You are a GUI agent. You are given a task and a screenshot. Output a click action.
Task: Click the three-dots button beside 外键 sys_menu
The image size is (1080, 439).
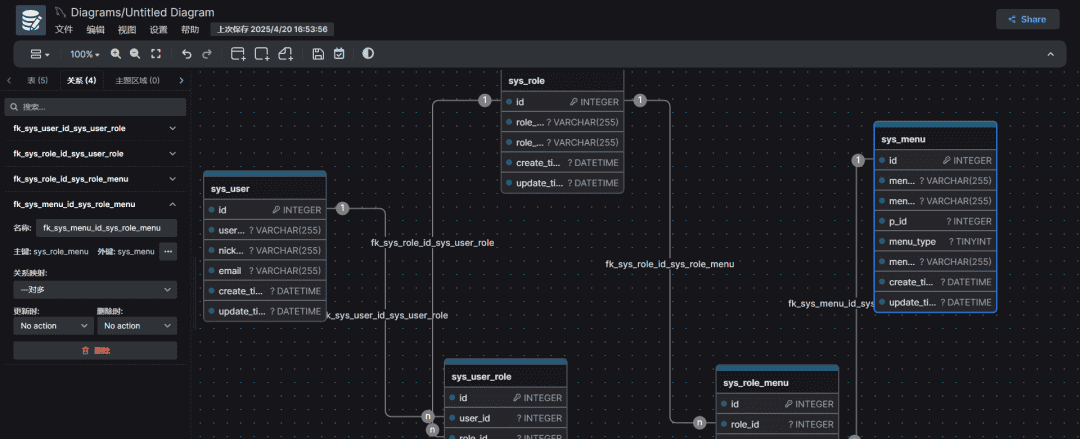point(168,251)
